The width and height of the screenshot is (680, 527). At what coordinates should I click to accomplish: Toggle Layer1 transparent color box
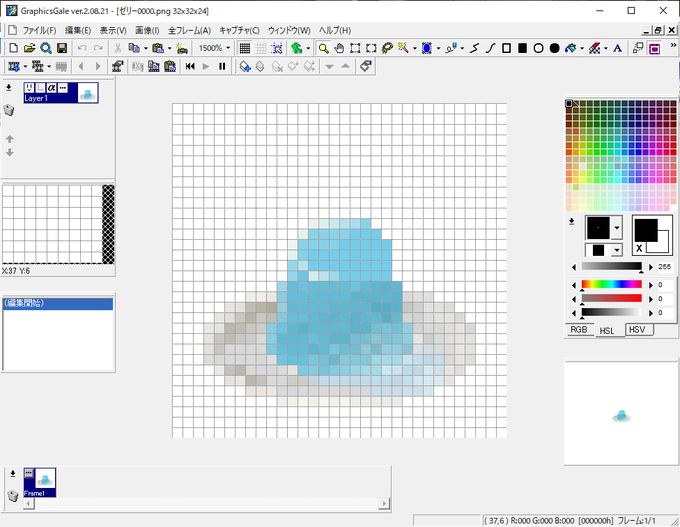point(40,88)
